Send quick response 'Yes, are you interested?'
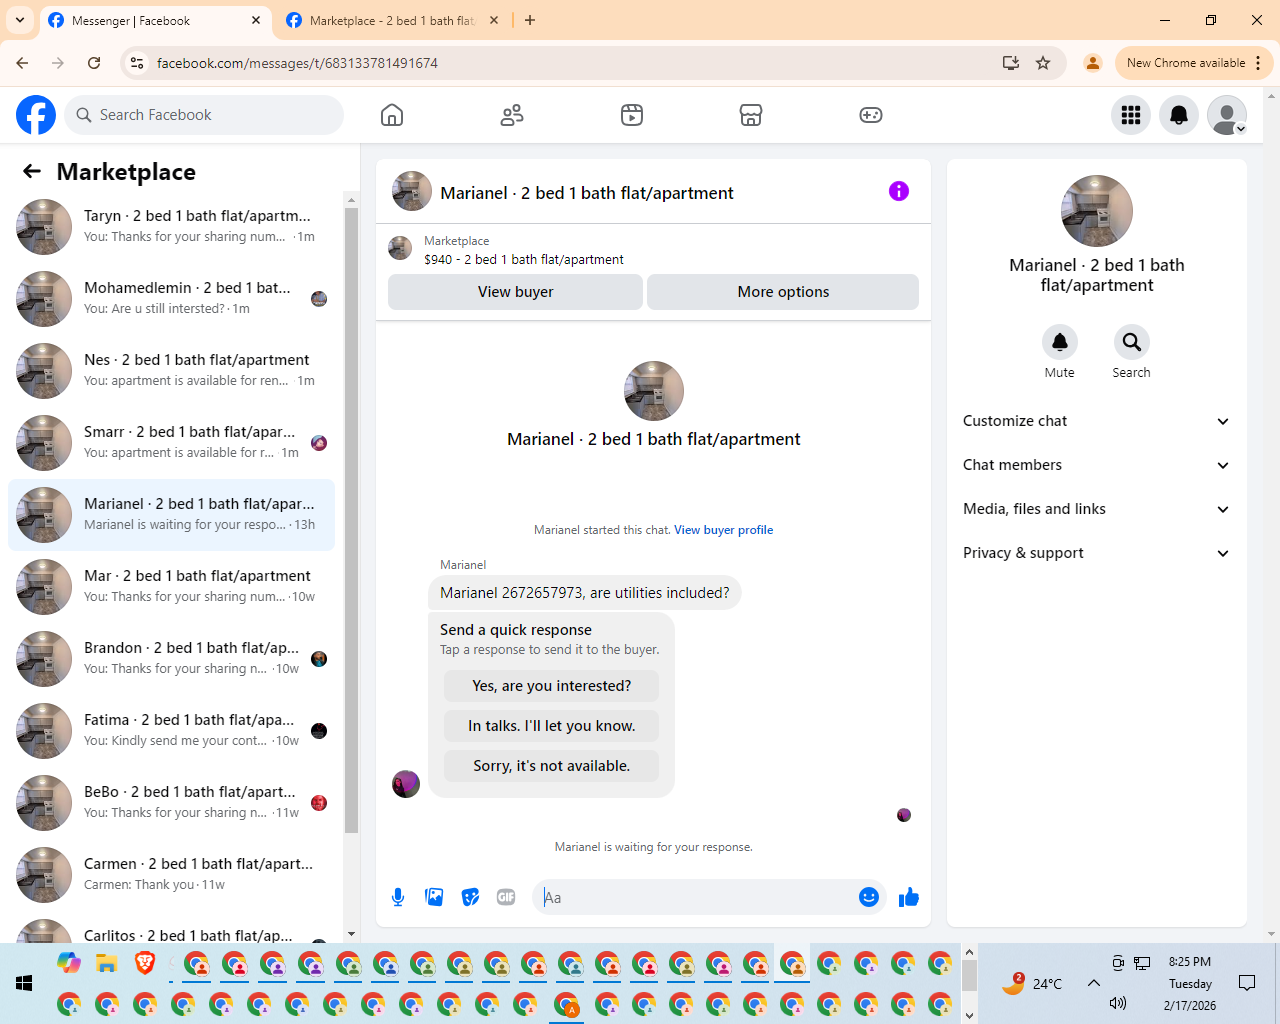Screen dimensions: 1280x1024 click(551, 686)
